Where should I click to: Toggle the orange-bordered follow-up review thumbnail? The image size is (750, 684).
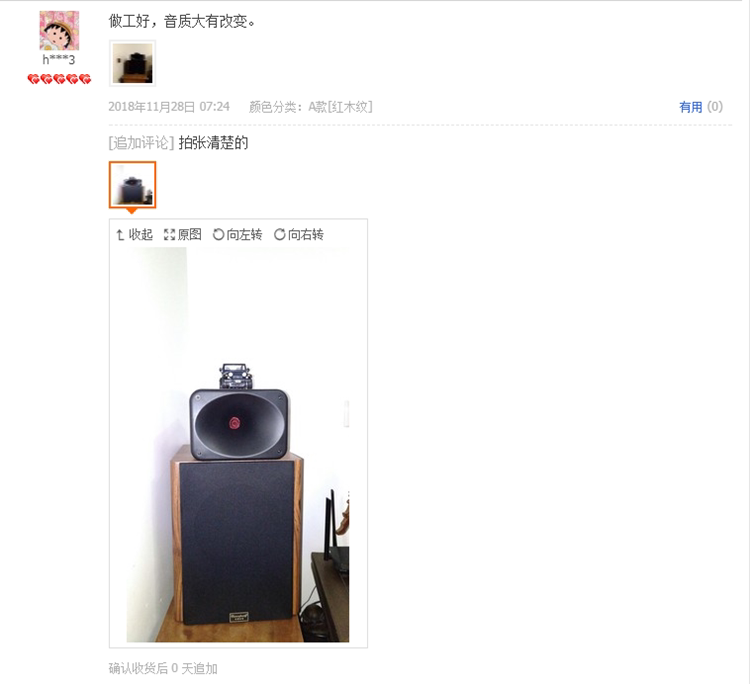[132, 185]
